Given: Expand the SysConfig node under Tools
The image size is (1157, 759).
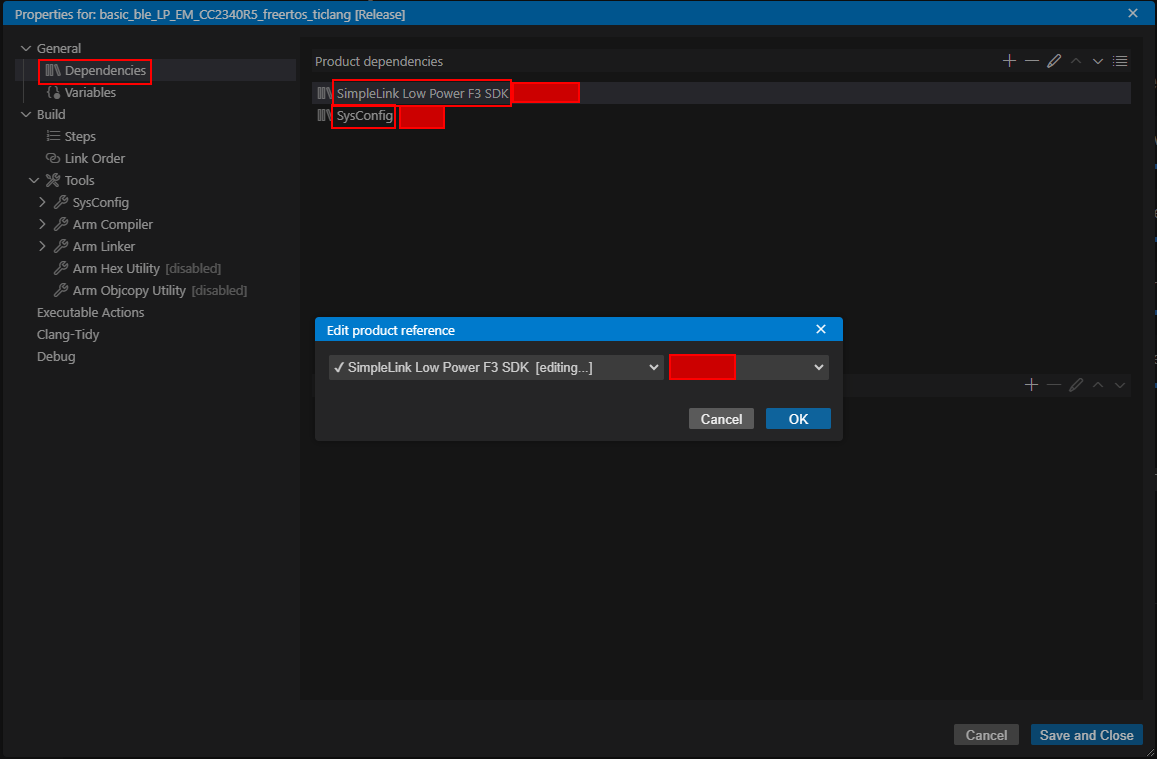Looking at the screenshot, I should pos(42,203).
